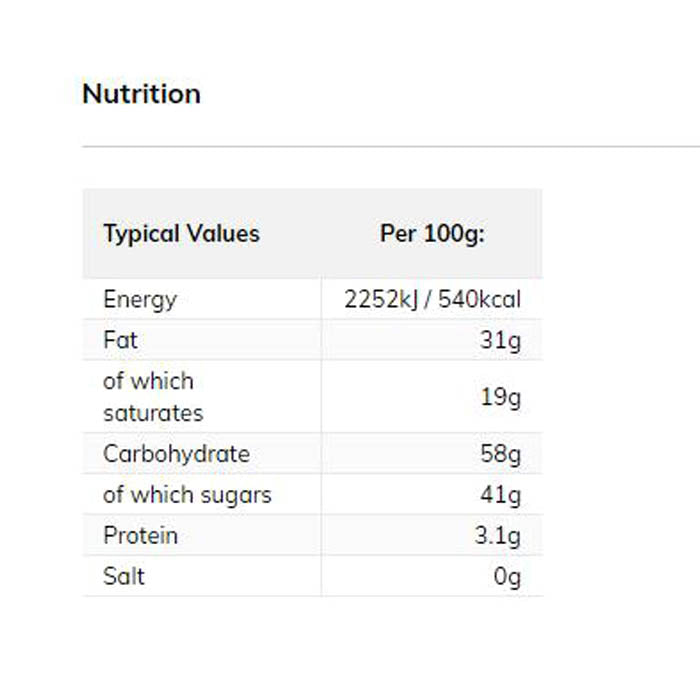Select the Protein row label

click(x=140, y=536)
